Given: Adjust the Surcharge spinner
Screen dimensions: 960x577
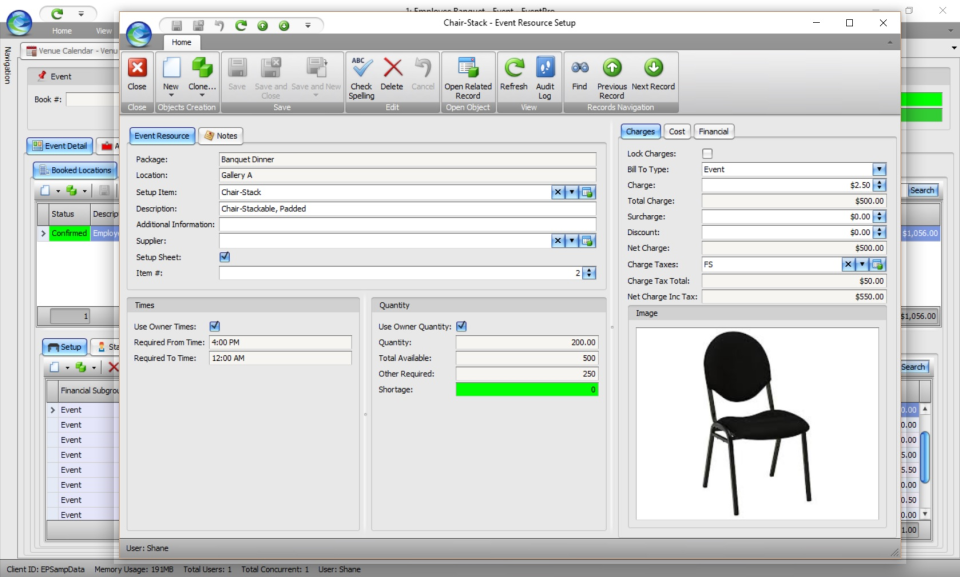Looking at the screenshot, I should pos(879,217).
